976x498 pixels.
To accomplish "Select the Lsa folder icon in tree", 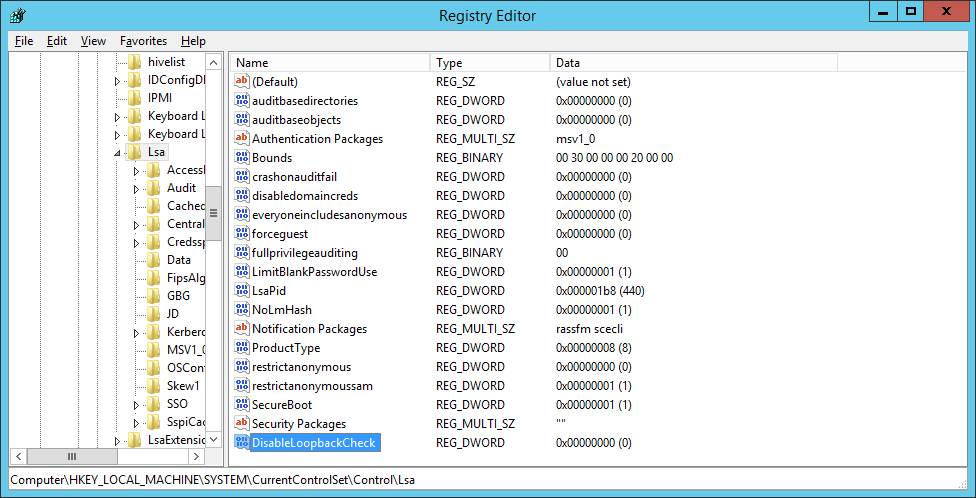I will tap(135, 152).
